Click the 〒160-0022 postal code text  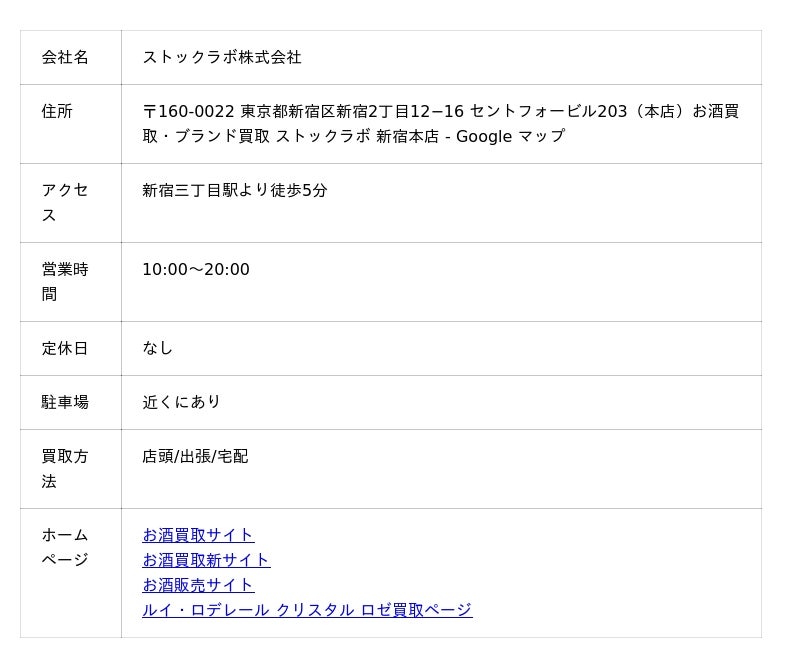[x=188, y=112]
